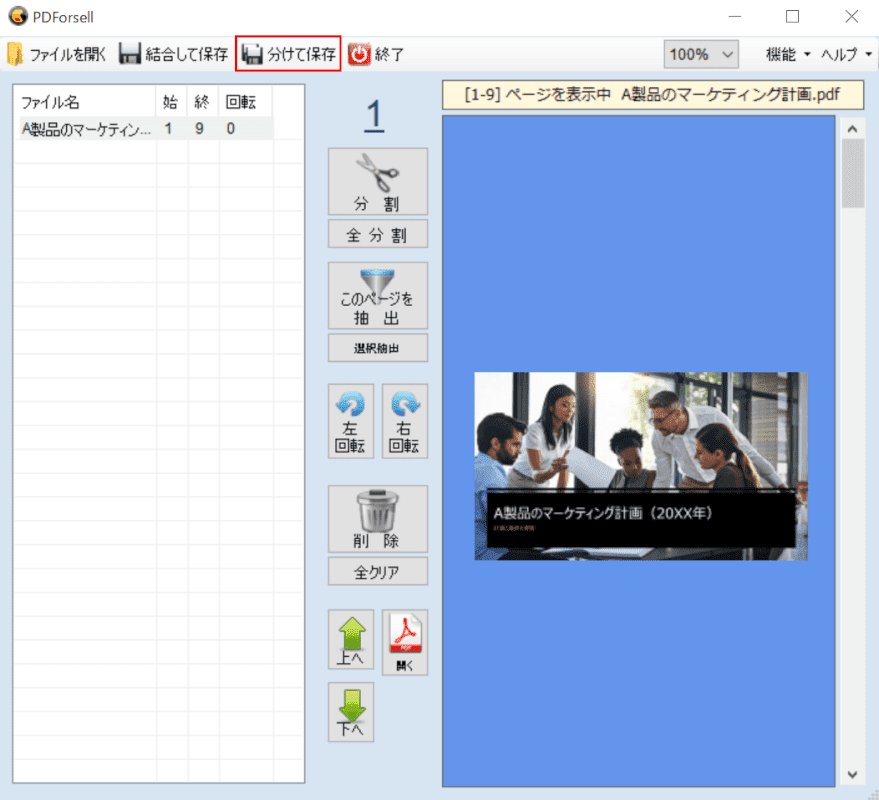This screenshot has height=800, width=879.
Task: Open the 100% zoom dropdown
Action: [x=701, y=54]
